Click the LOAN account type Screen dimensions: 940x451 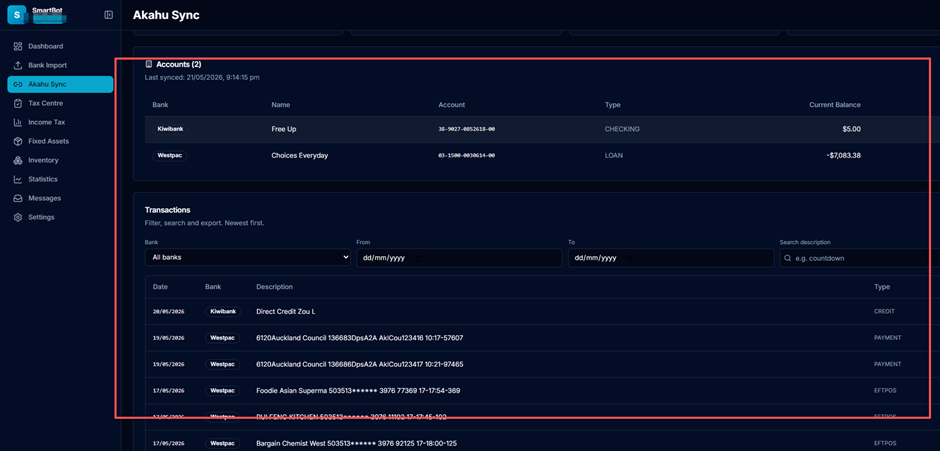pos(613,155)
